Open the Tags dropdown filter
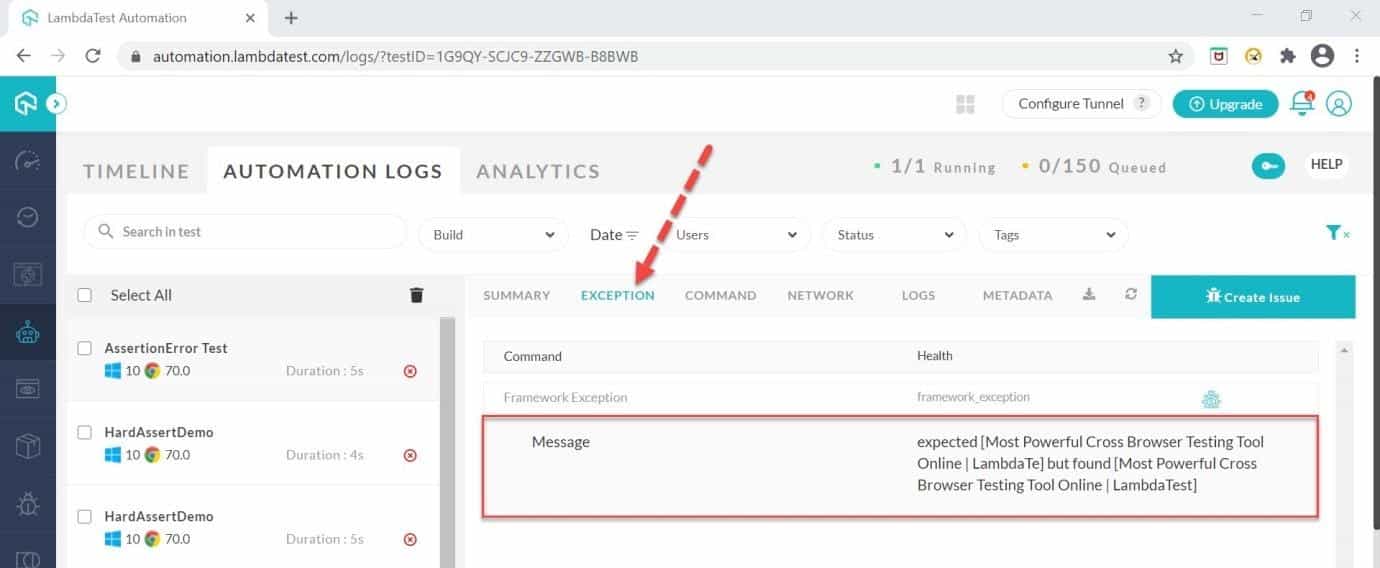The image size is (1380, 568). pos(1053,235)
